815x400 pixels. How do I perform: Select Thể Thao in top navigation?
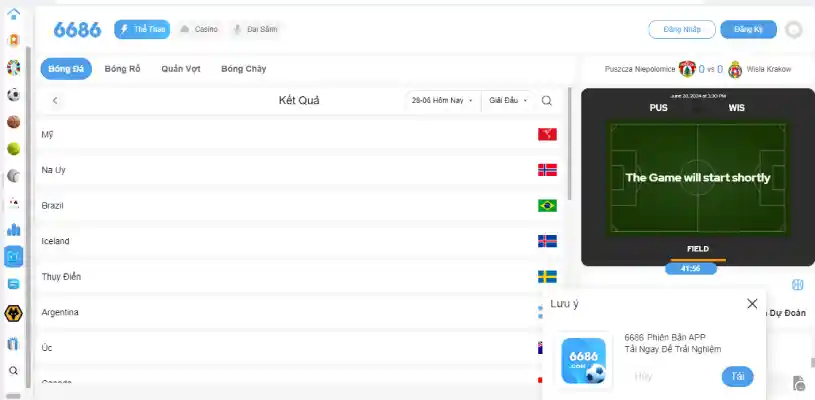(142, 30)
